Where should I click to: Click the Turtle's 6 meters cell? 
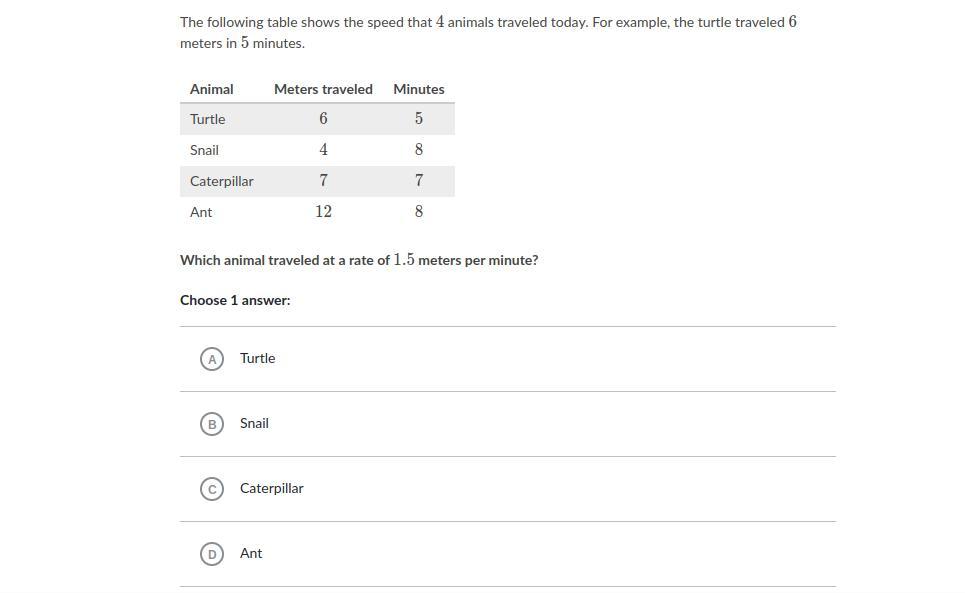(323, 119)
